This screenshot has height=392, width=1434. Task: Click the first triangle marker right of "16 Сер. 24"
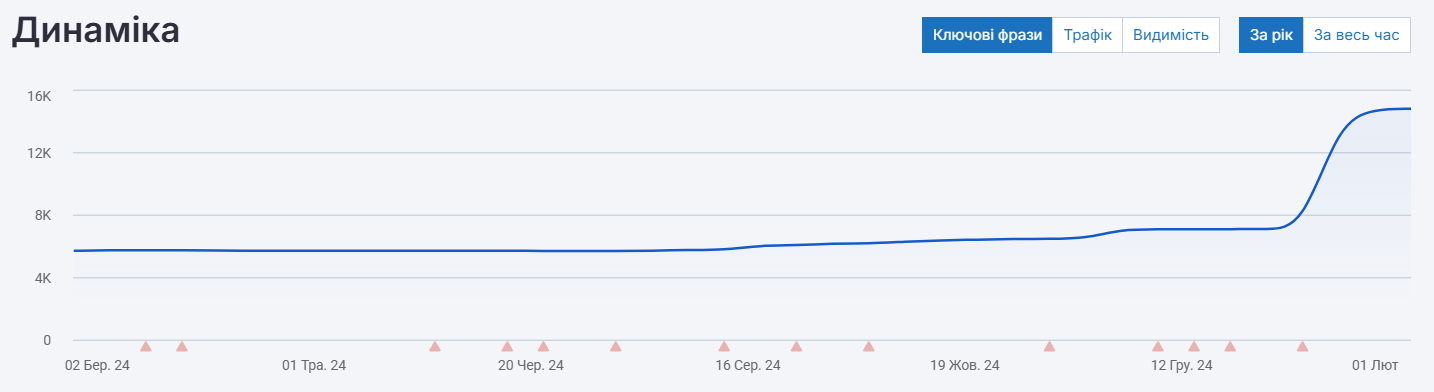(796, 347)
